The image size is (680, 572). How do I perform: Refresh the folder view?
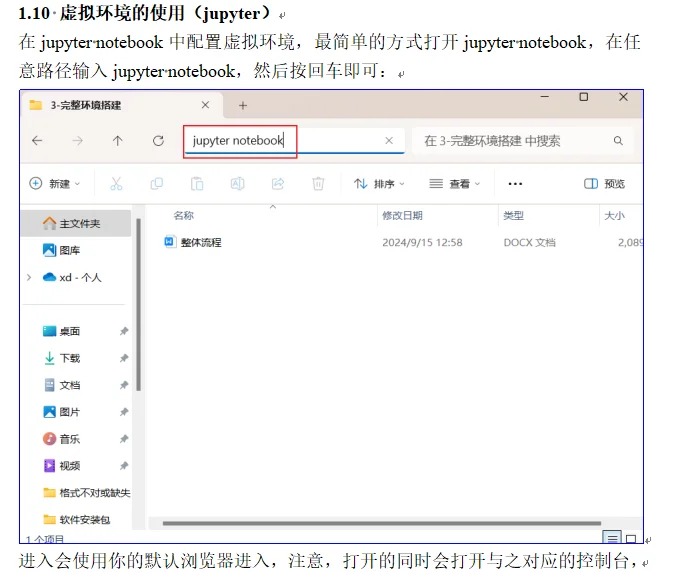(158, 141)
